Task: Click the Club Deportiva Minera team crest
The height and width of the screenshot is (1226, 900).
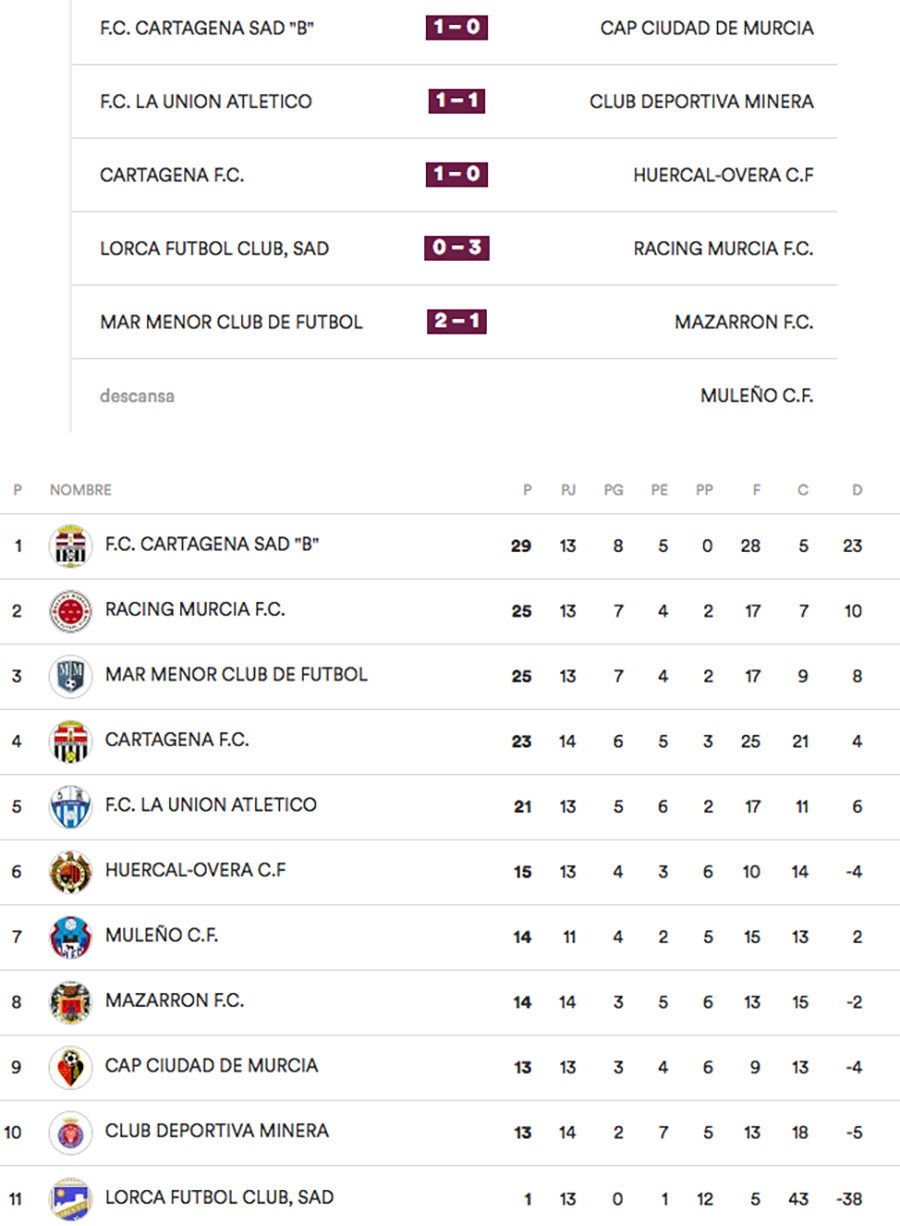Action: [x=71, y=1133]
